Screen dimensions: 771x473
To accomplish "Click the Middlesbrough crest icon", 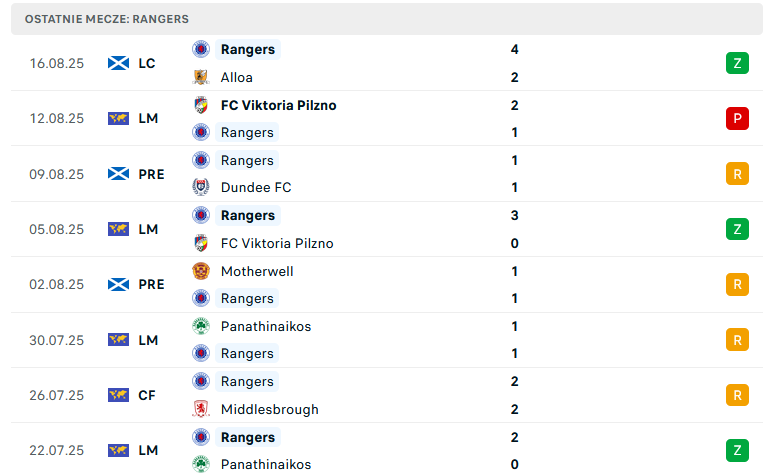I will 201,409.
